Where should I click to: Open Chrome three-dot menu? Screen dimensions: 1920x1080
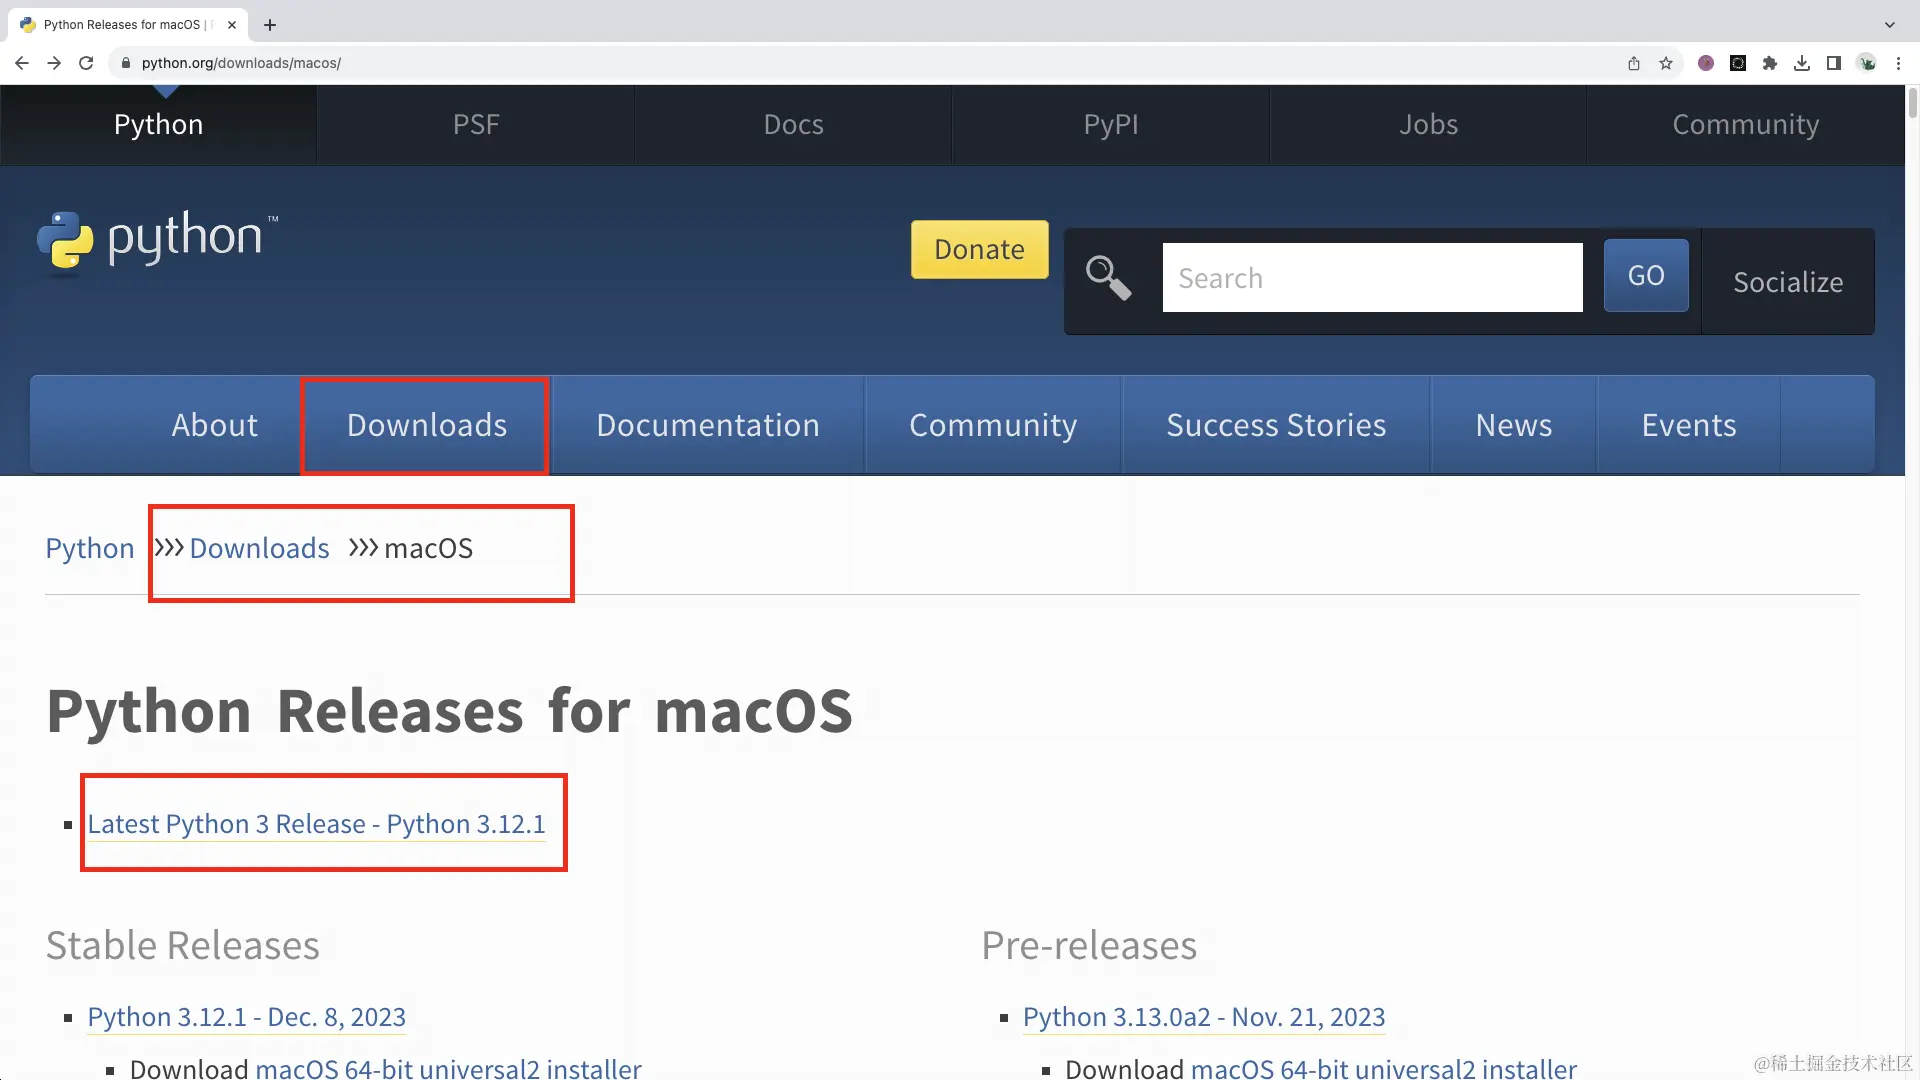pyautogui.click(x=1898, y=63)
